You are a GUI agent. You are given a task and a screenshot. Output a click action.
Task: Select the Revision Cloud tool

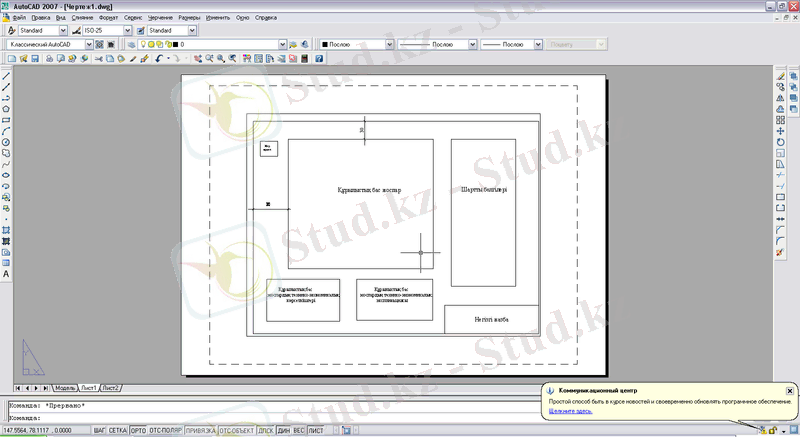(x=6, y=153)
